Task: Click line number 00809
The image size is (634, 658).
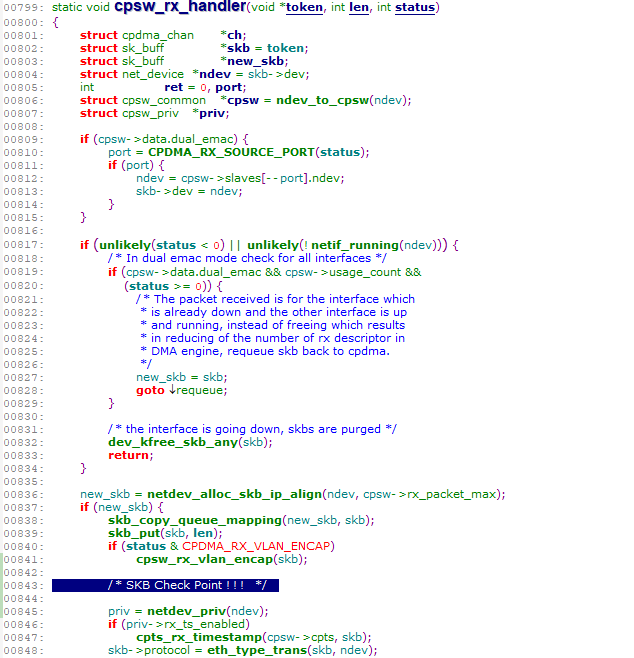Action: point(23,140)
